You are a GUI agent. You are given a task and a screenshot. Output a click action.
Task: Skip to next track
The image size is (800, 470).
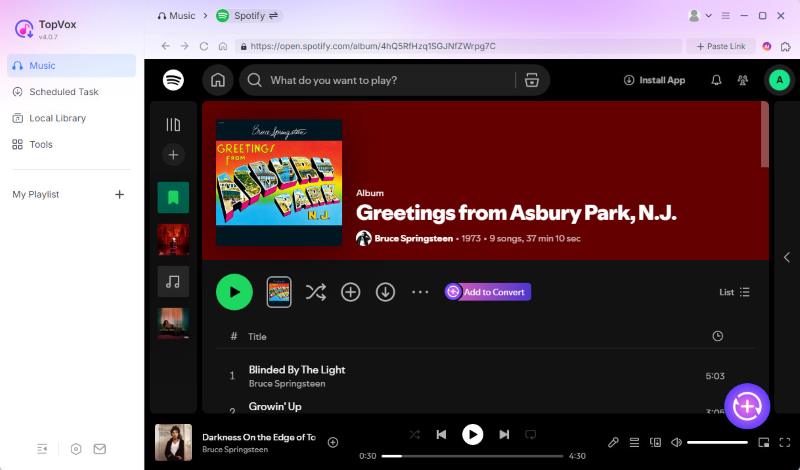coord(504,434)
